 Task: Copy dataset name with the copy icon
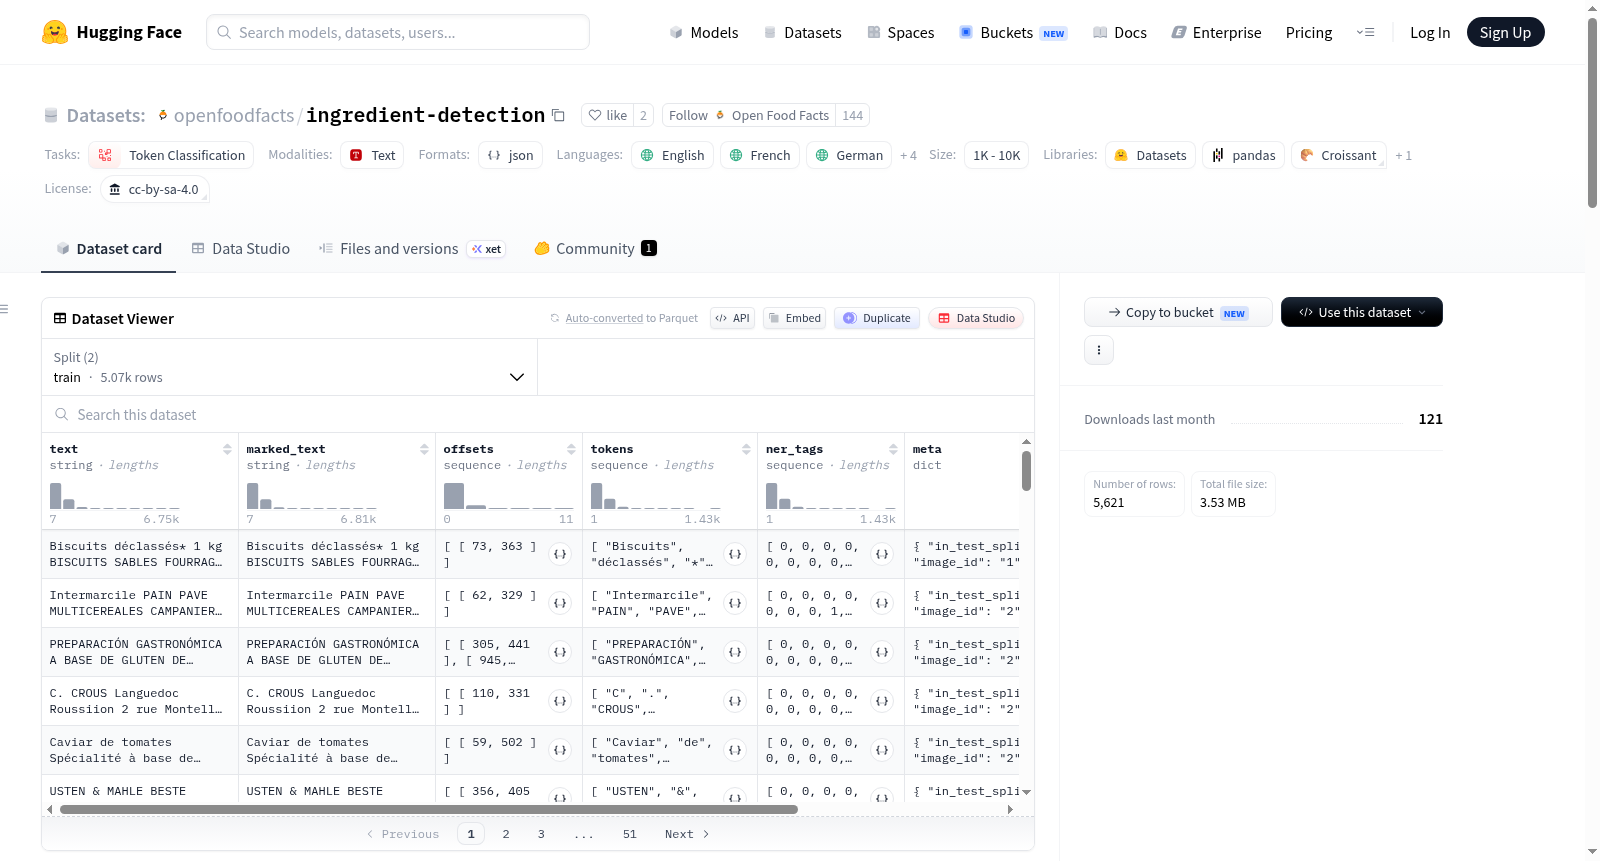point(558,115)
